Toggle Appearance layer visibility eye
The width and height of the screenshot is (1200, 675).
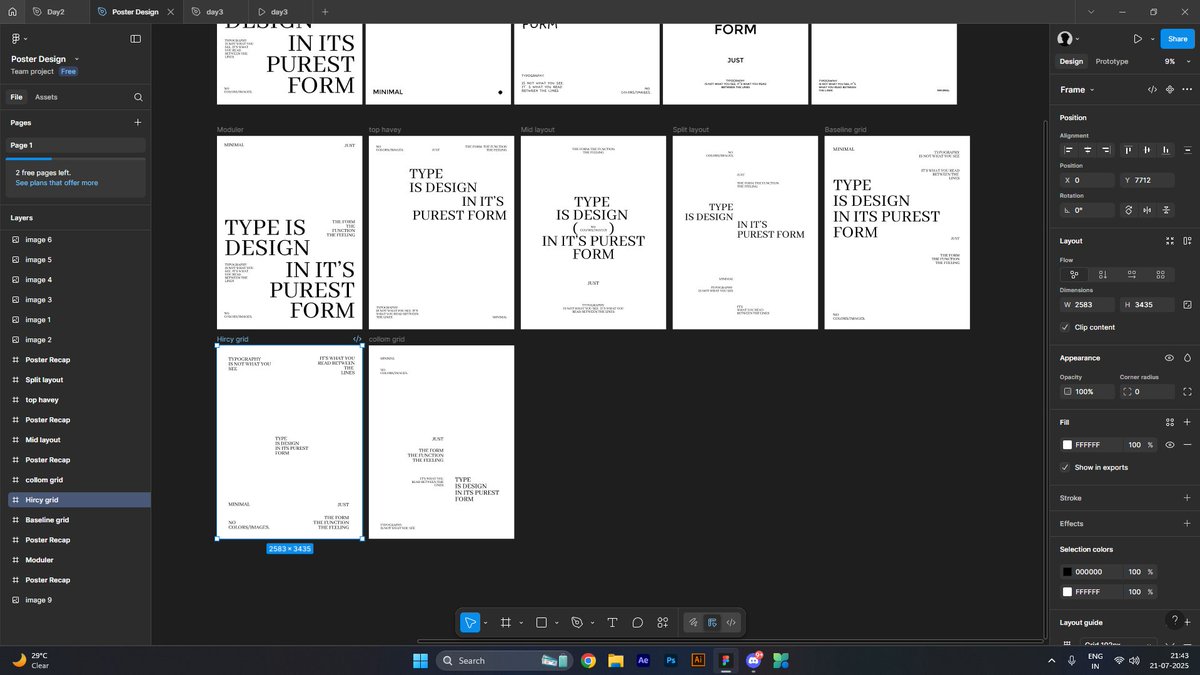point(1169,357)
